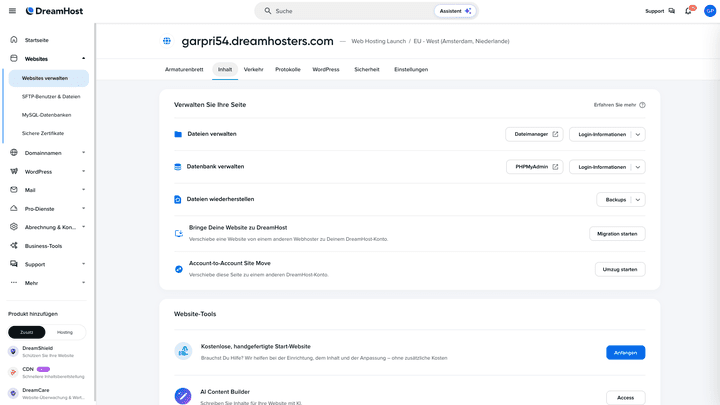Click the DreamCare product icon

click(13, 393)
